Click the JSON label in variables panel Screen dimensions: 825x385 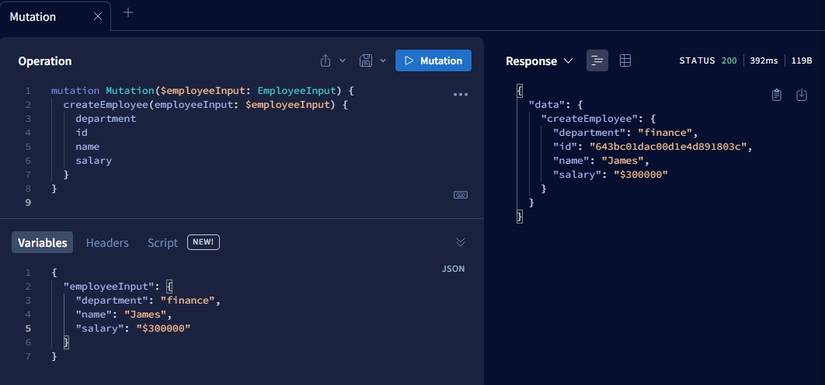pos(453,269)
